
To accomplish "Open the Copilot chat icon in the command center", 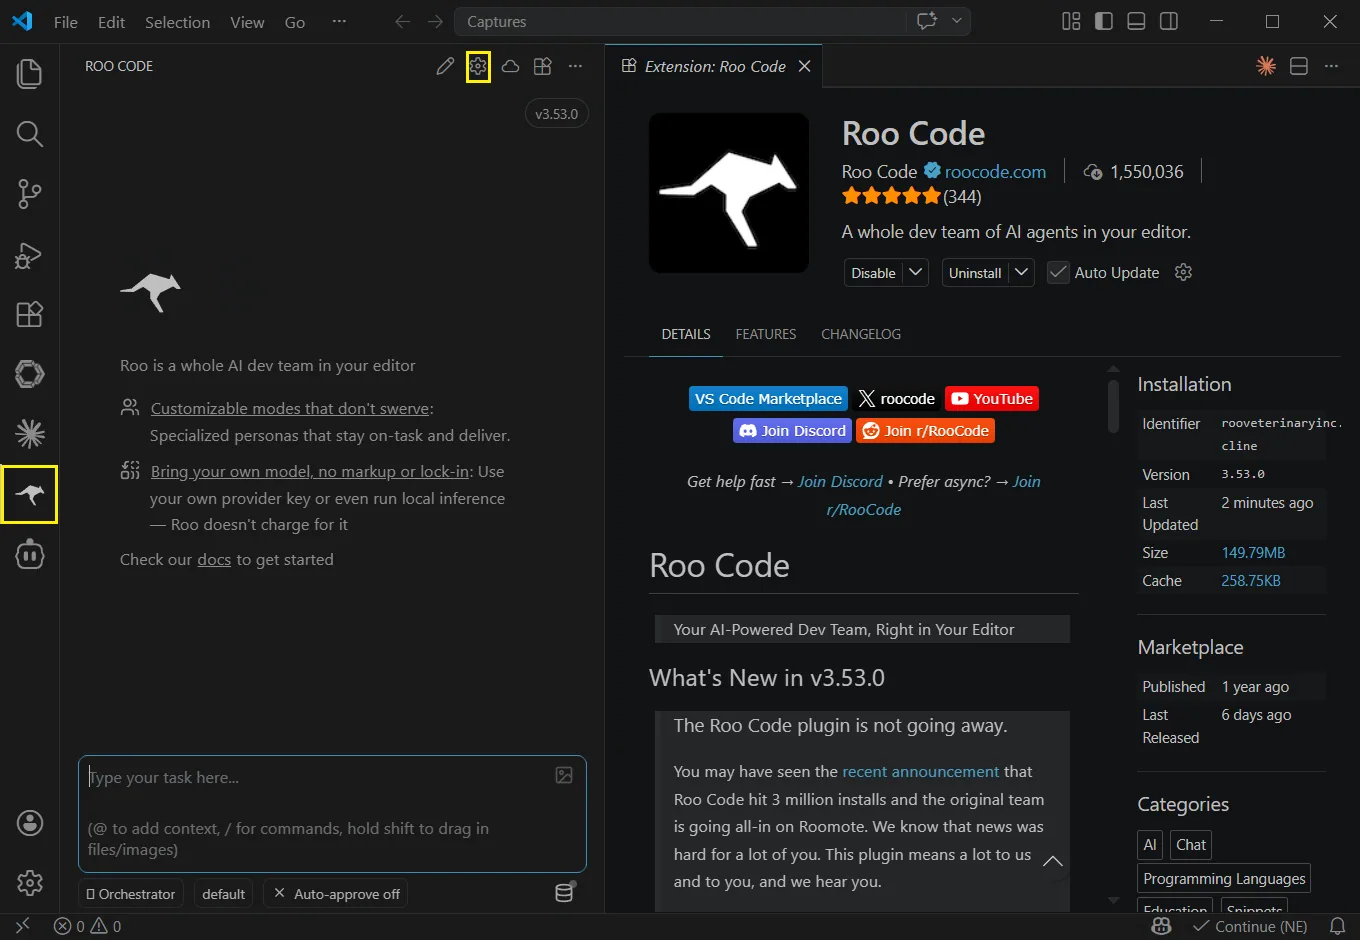I will pyautogui.click(x=927, y=21).
